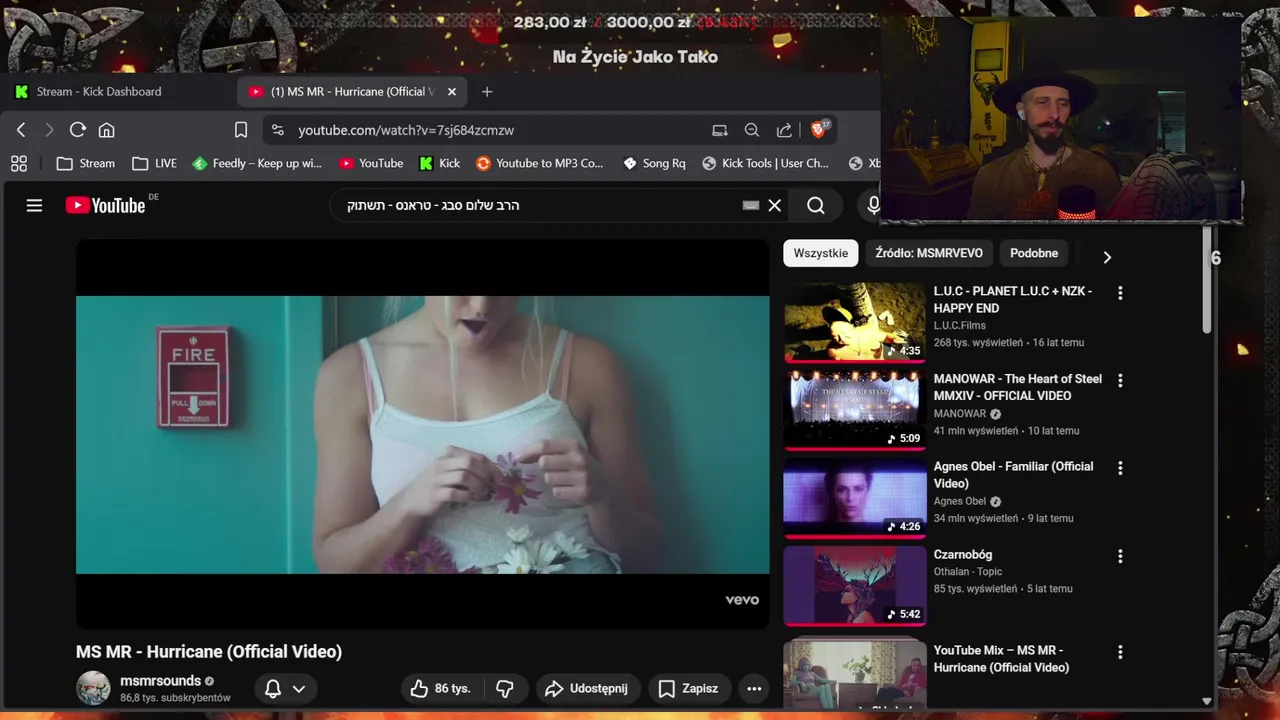This screenshot has width=1280, height=720.
Task: Start voice search with the microphone
Action: tap(873, 205)
